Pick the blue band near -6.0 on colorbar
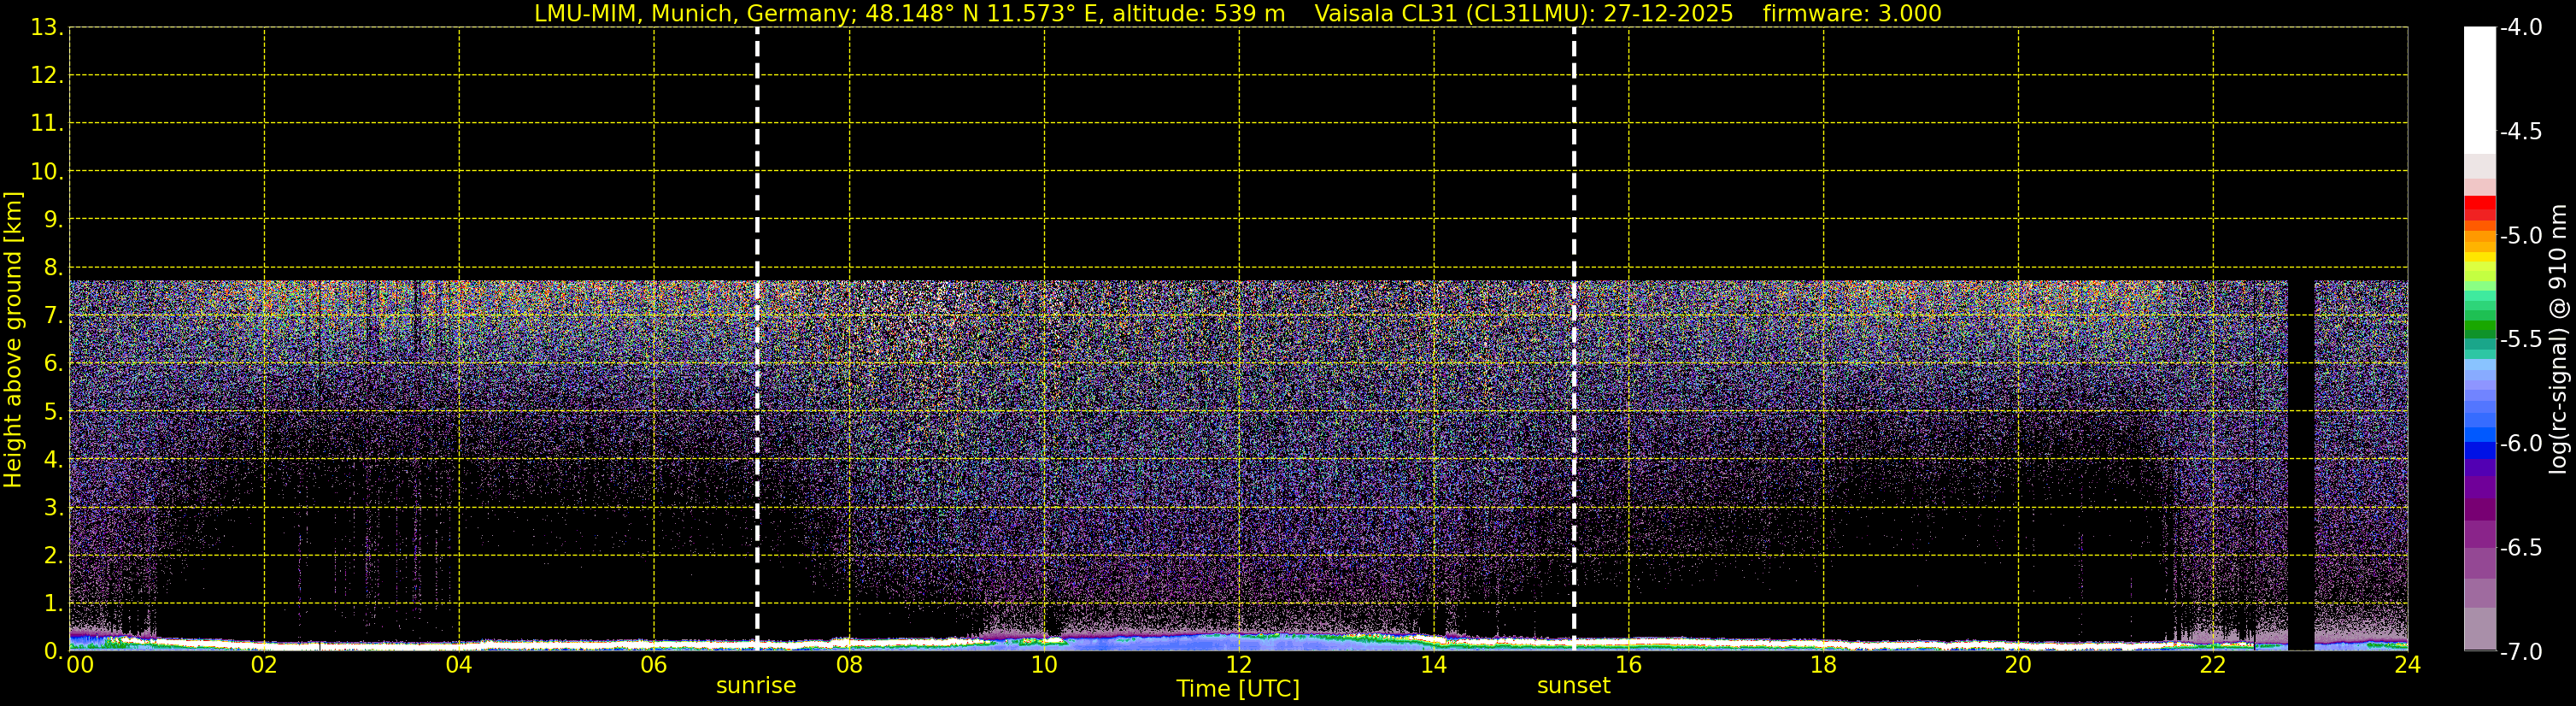 2479,448
